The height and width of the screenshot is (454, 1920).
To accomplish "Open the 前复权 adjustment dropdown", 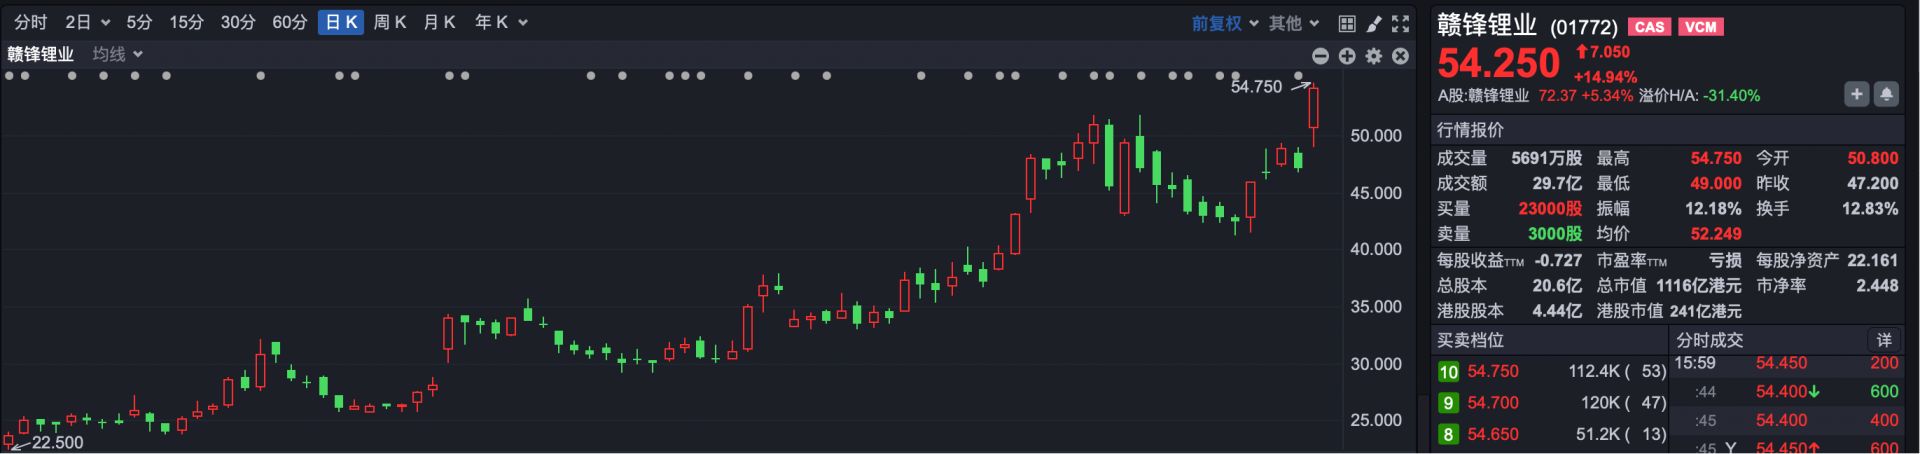I will [1225, 23].
